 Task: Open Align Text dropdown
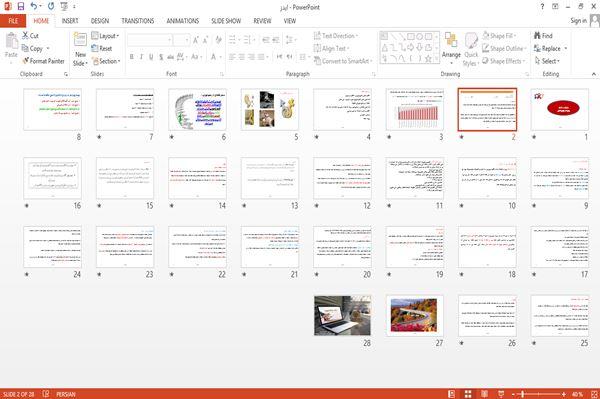[331, 48]
